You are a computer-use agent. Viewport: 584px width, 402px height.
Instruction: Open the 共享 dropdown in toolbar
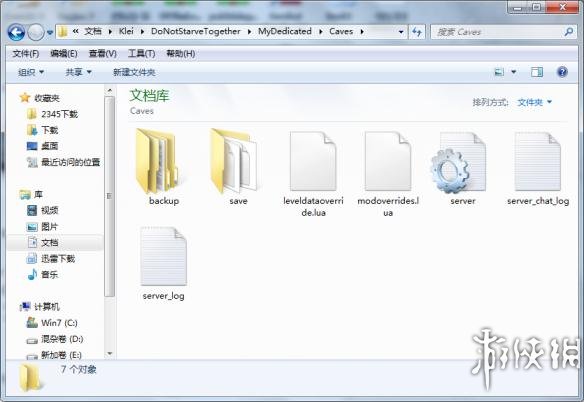[78, 72]
